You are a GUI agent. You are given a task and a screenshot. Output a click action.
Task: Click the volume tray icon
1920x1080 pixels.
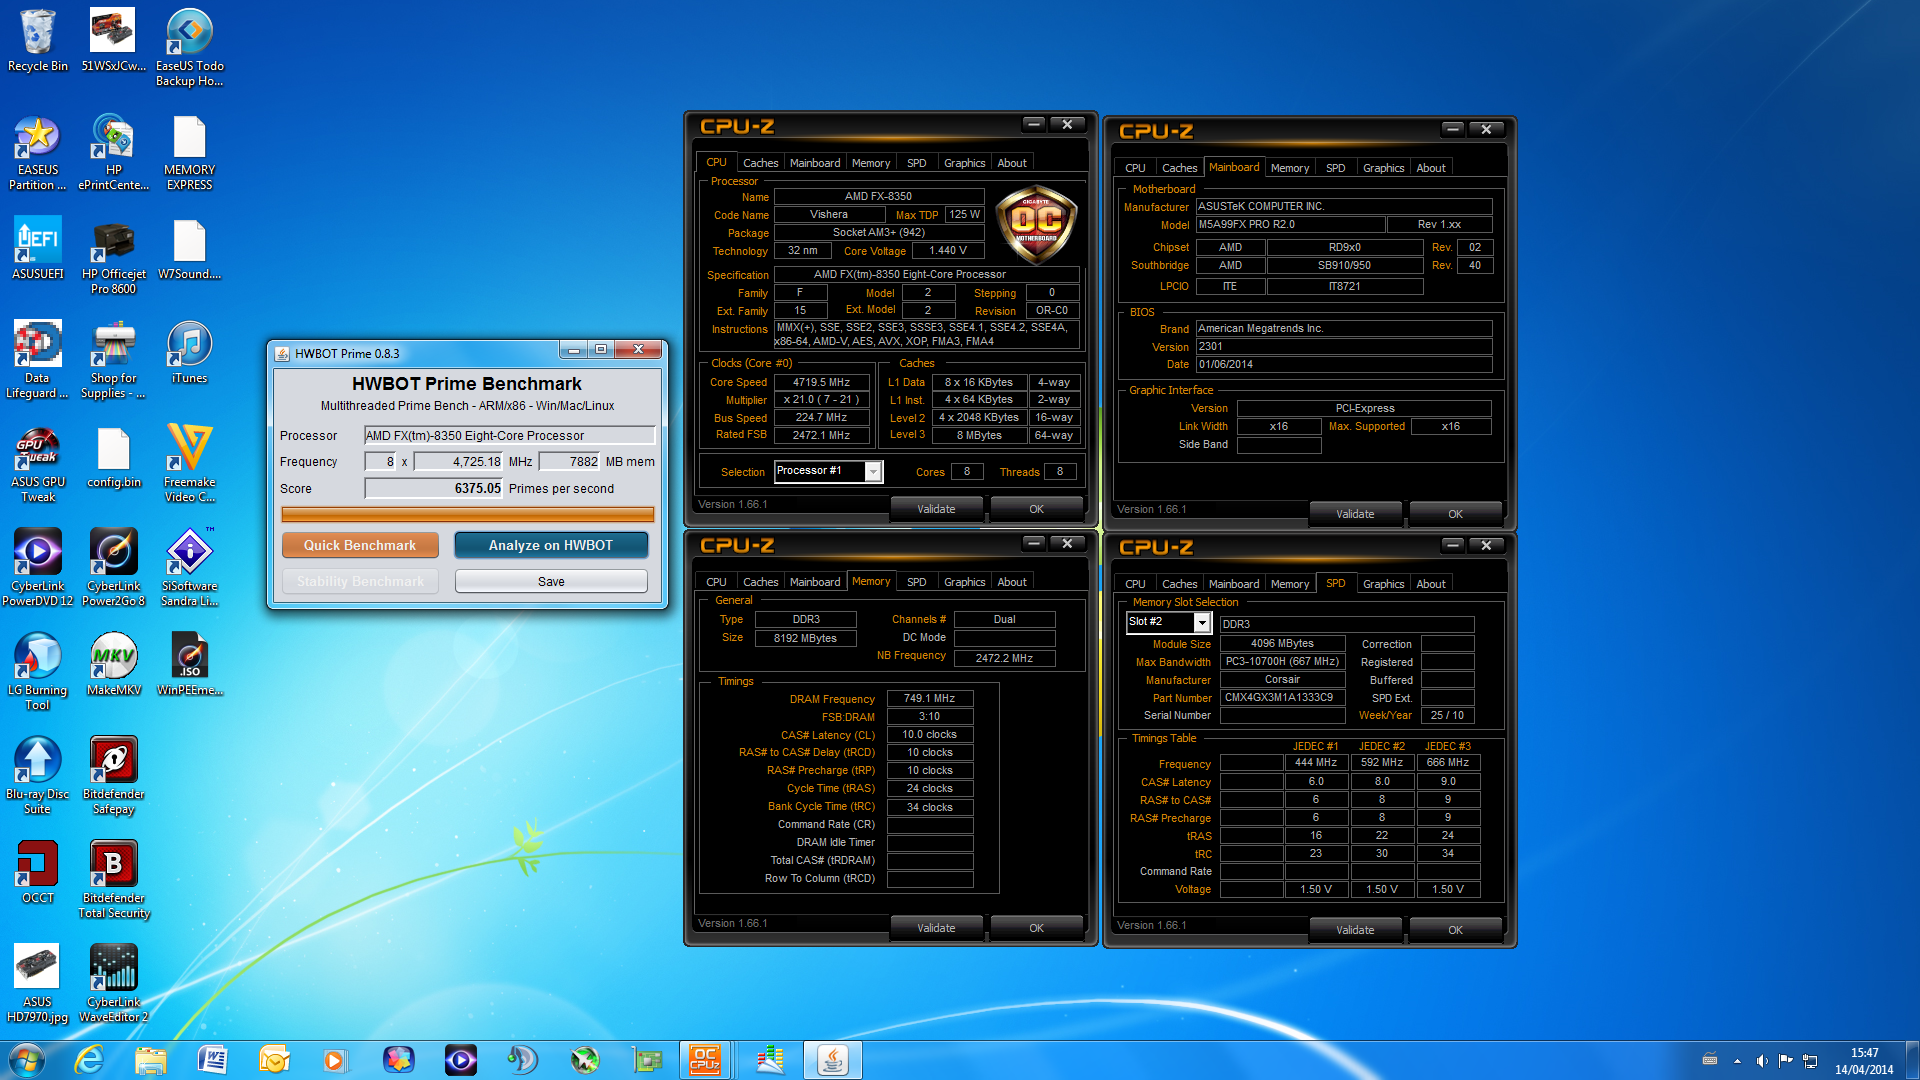click(x=1762, y=1061)
